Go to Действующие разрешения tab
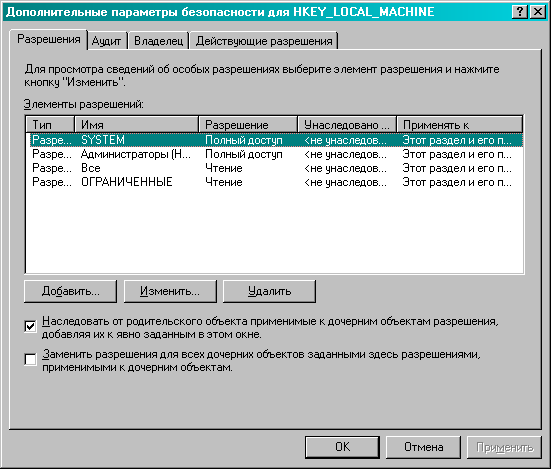This screenshot has height=469, width=551. 264,41
